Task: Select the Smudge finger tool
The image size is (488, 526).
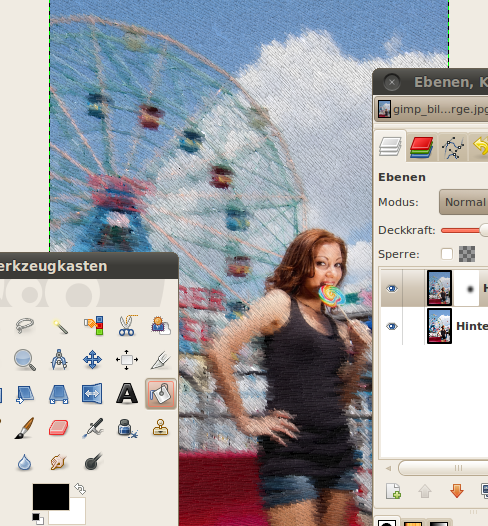Action: pyautogui.click(x=58, y=462)
